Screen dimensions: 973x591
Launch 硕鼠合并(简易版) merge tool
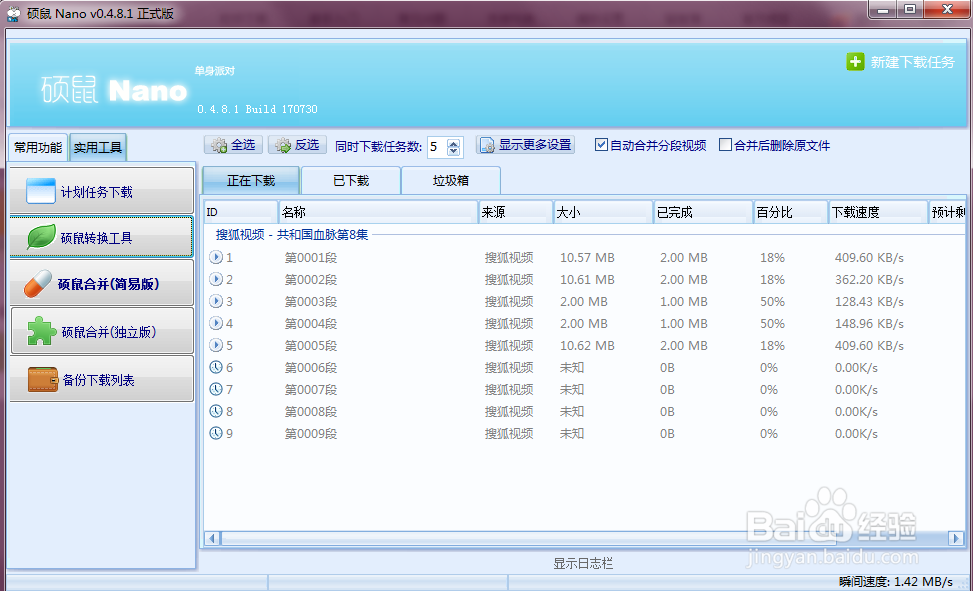pos(102,283)
